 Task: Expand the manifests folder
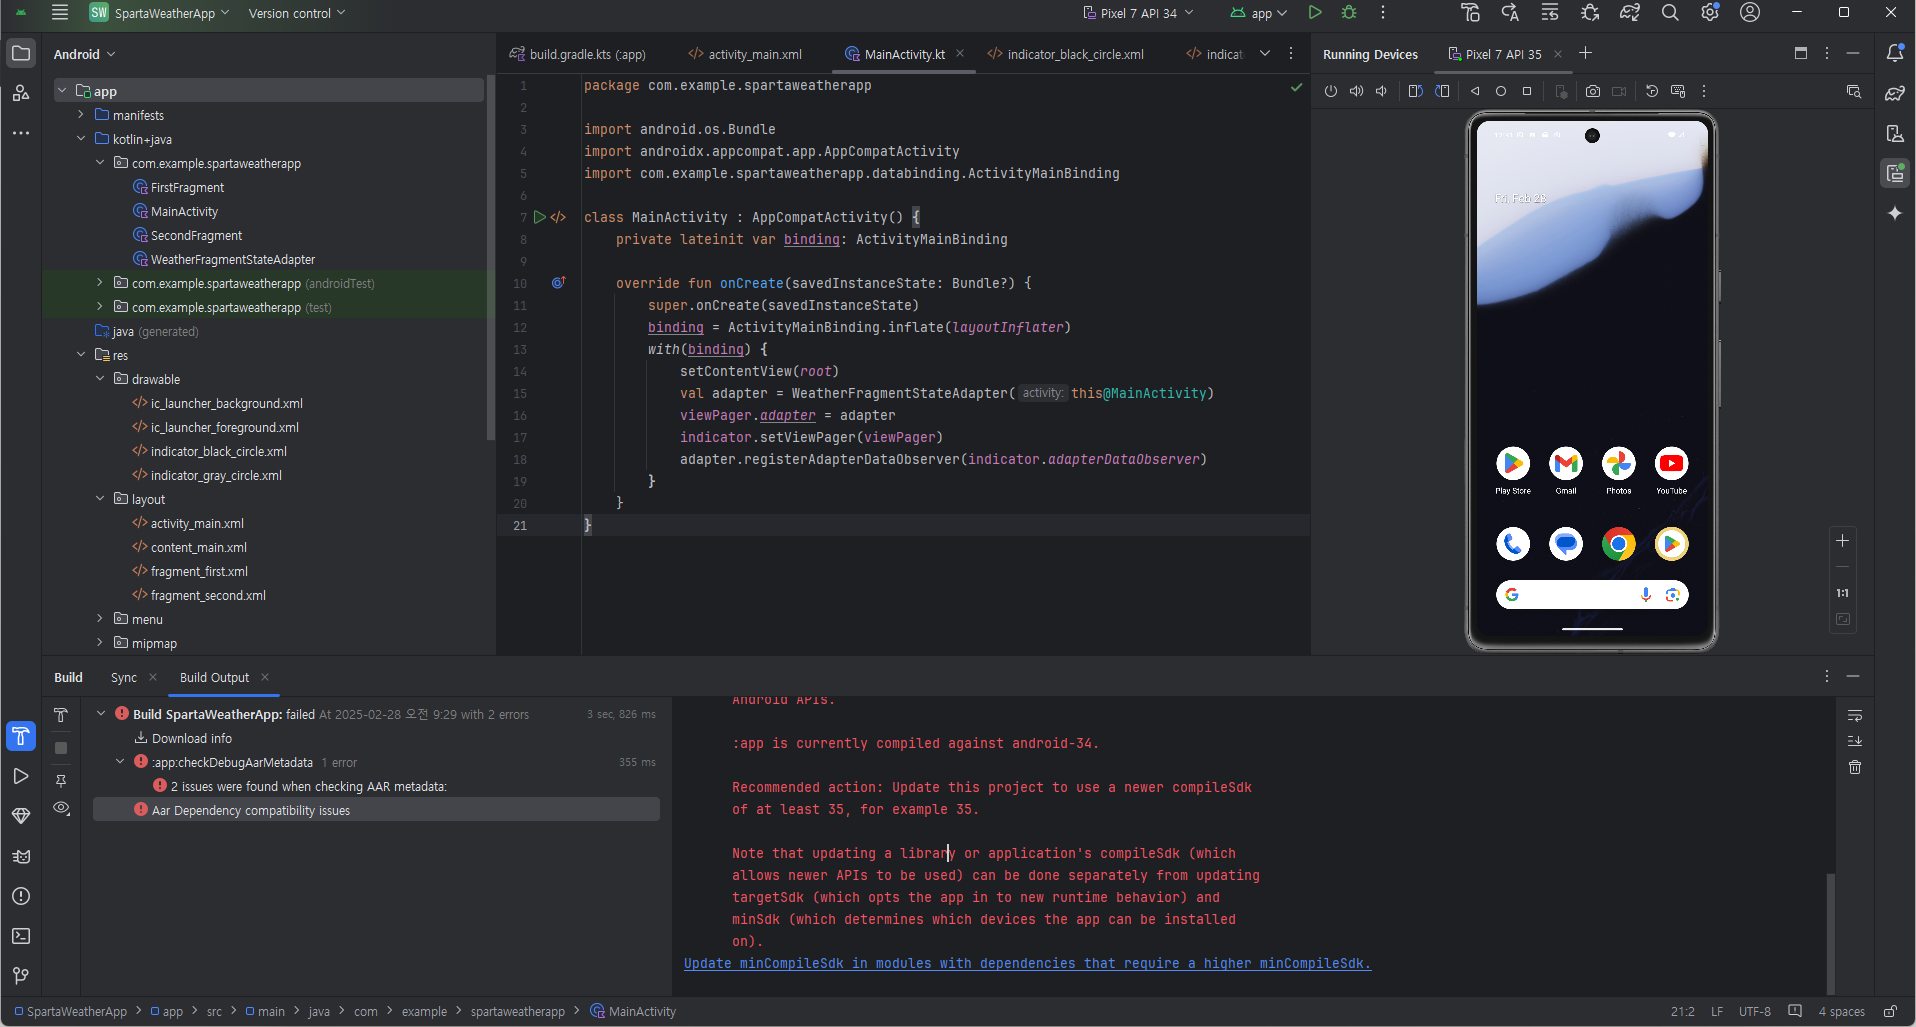point(81,115)
